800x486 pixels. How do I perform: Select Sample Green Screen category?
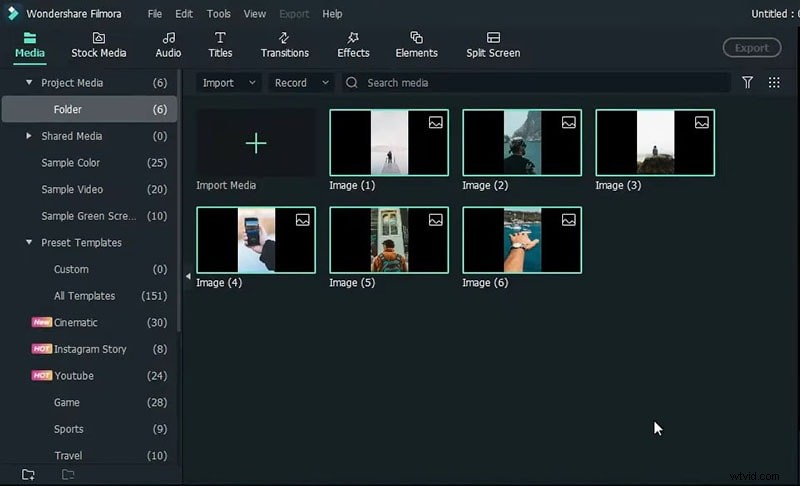click(x=89, y=216)
